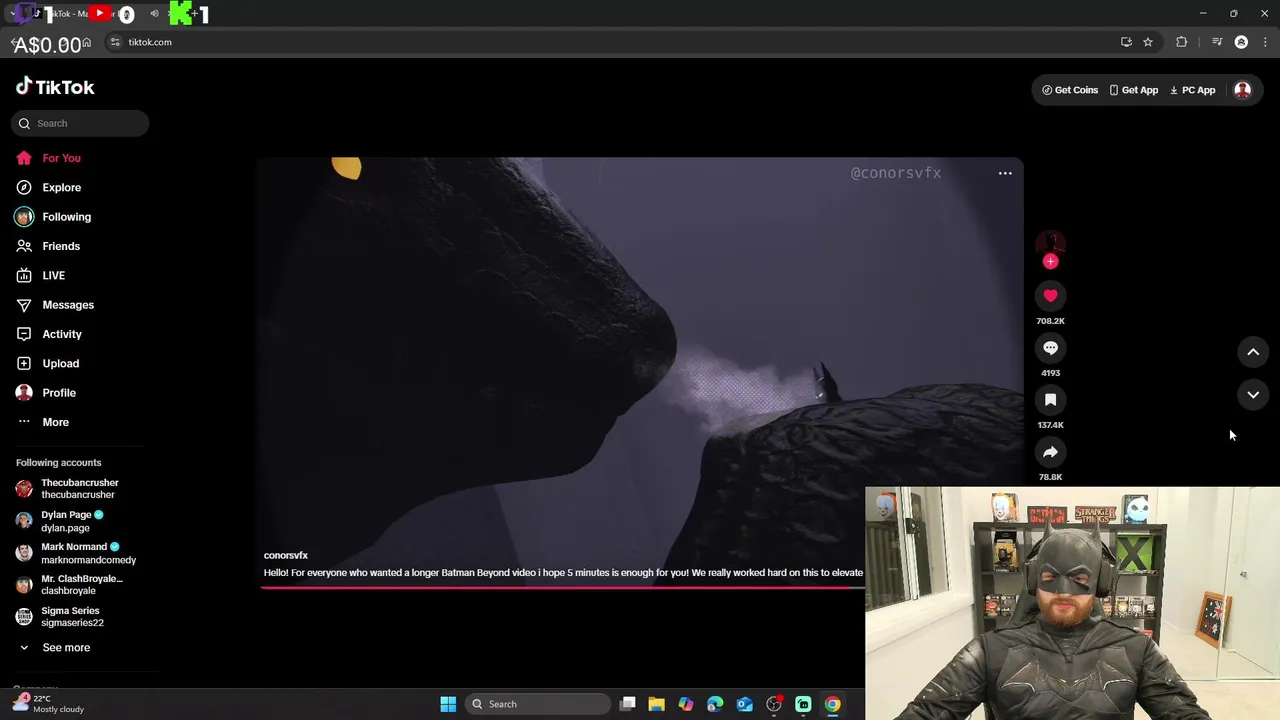This screenshot has height=720, width=1280.
Task: Follow creator with red plus badge
Action: point(1050,261)
